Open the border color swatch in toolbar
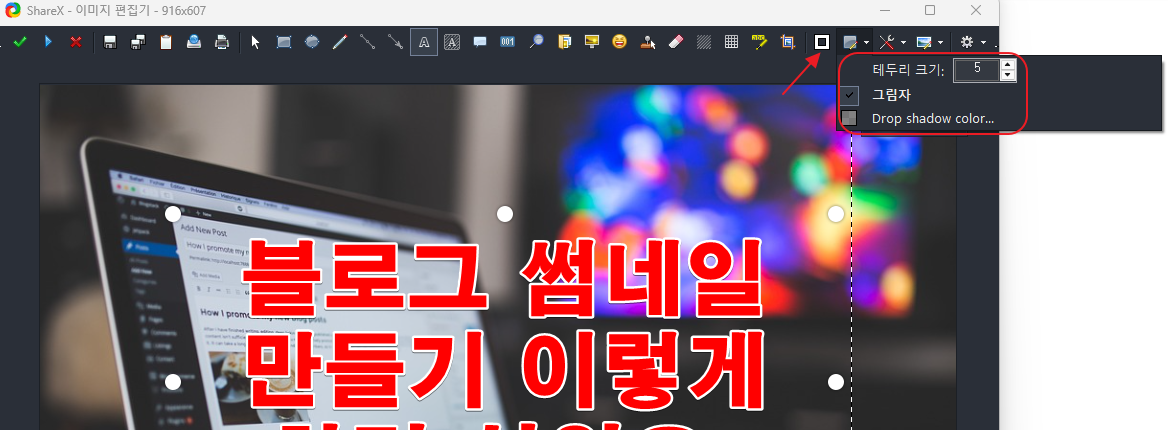Viewport: 1168px width, 430px height. pos(822,42)
